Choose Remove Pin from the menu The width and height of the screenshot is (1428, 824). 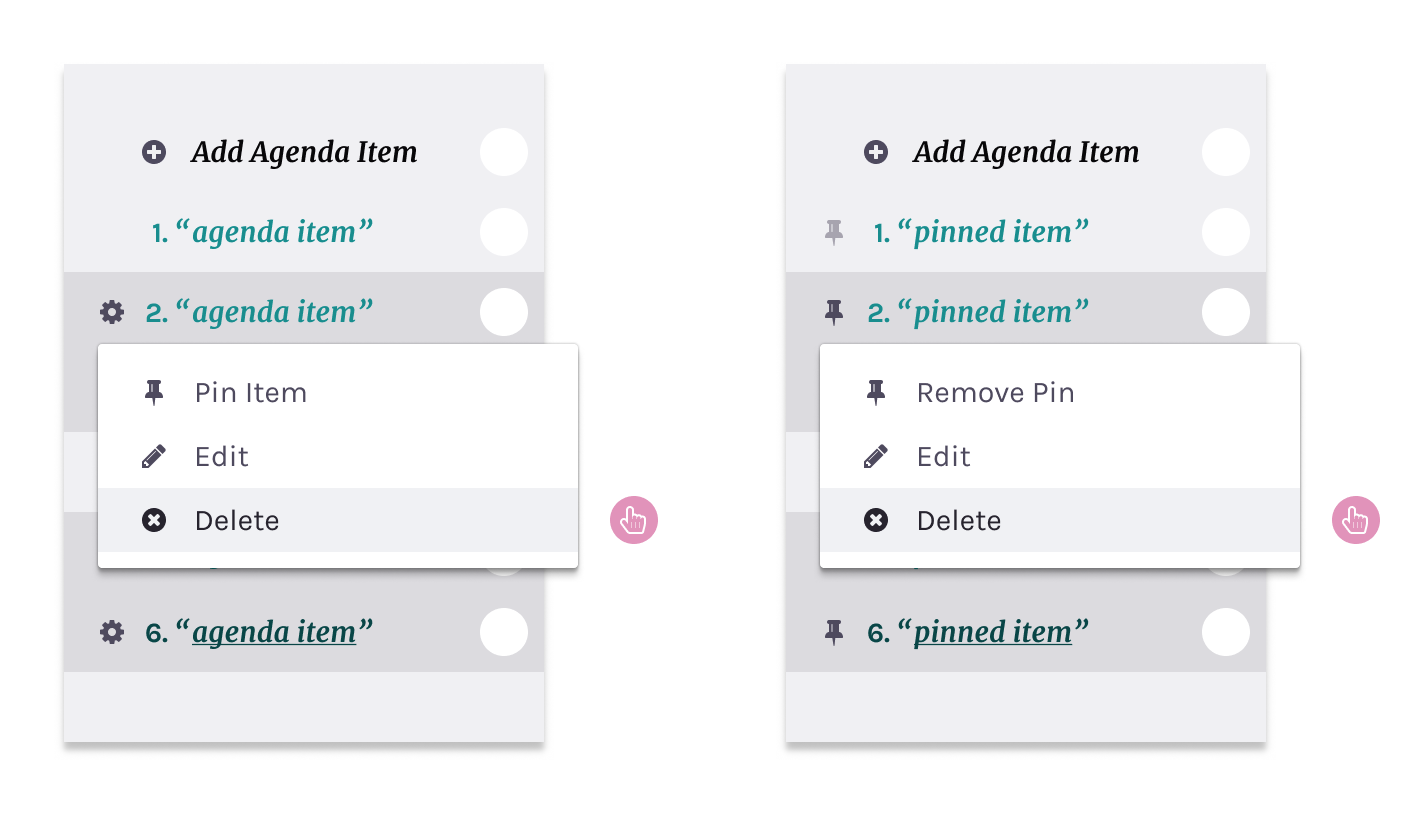coord(995,393)
